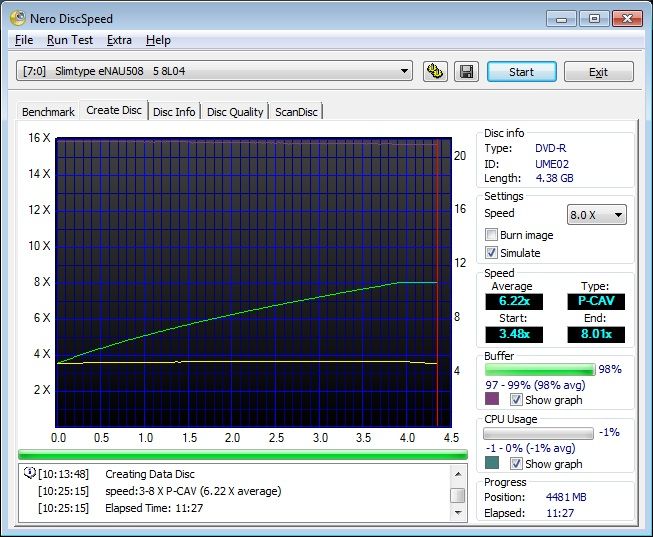Click the floppy disk save icon
This screenshot has height=537, width=653.
(465, 72)
